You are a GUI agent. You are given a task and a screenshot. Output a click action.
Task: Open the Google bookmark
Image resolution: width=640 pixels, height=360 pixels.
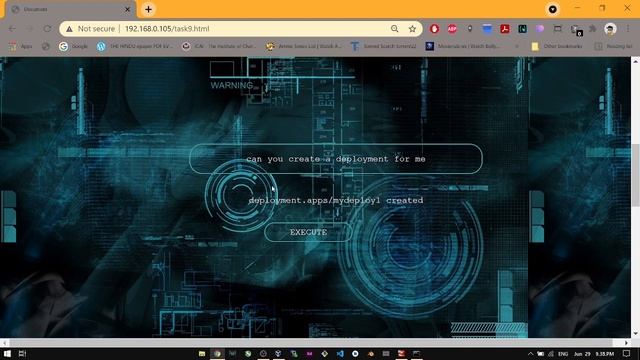point(73,46)
